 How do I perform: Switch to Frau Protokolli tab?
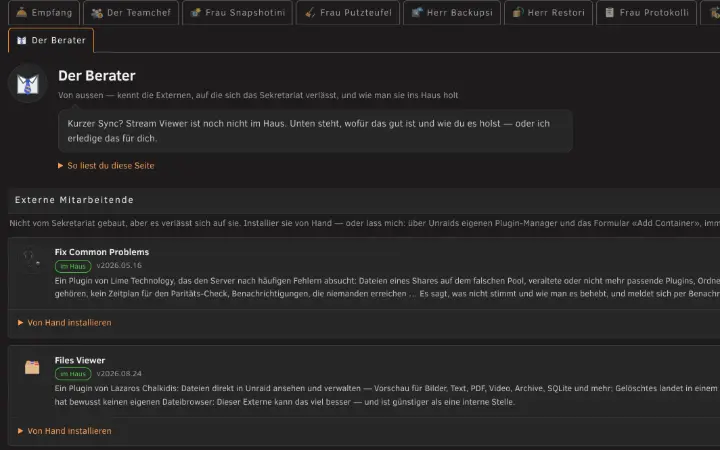click(646, 12)
